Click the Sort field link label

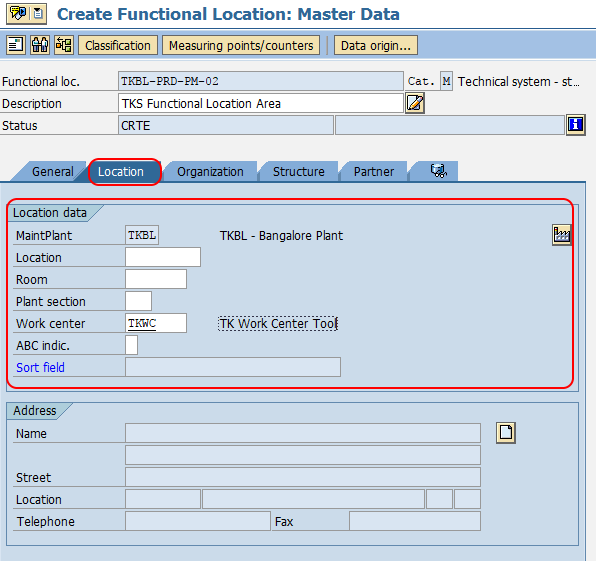click(40, 368)
